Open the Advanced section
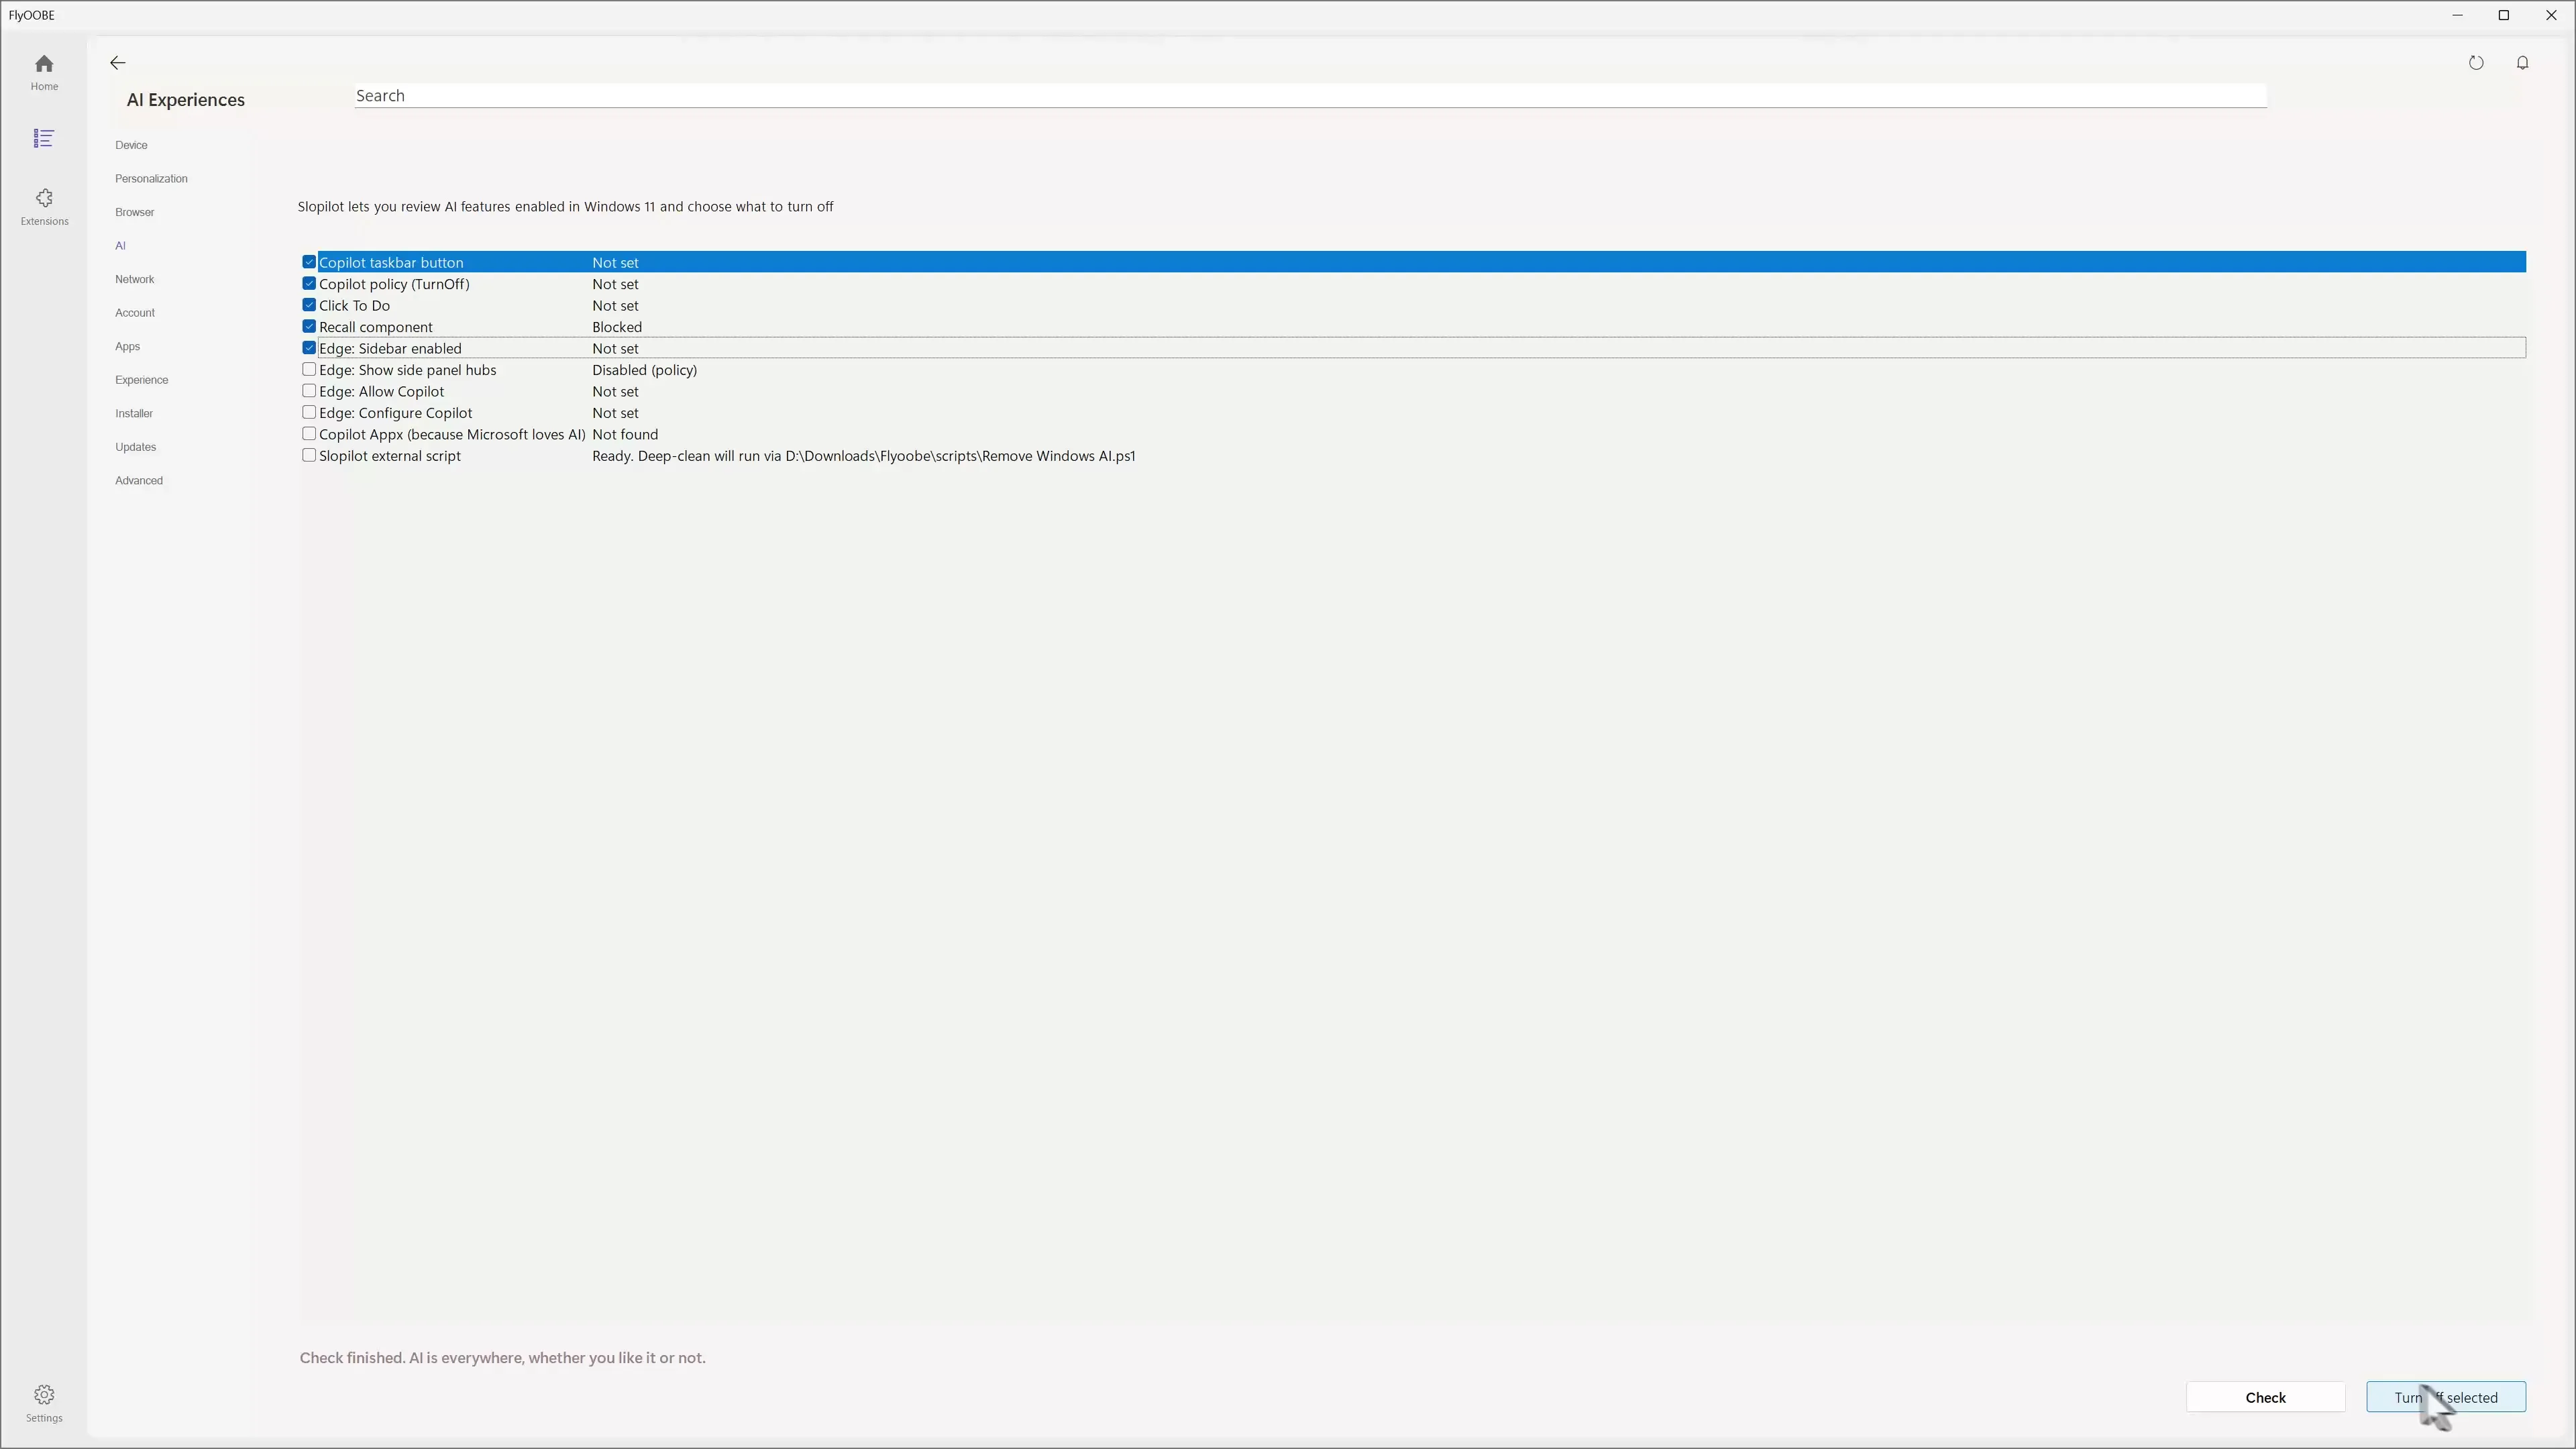This screenshot has width=2576, height=1449. [x=138, y=480]
